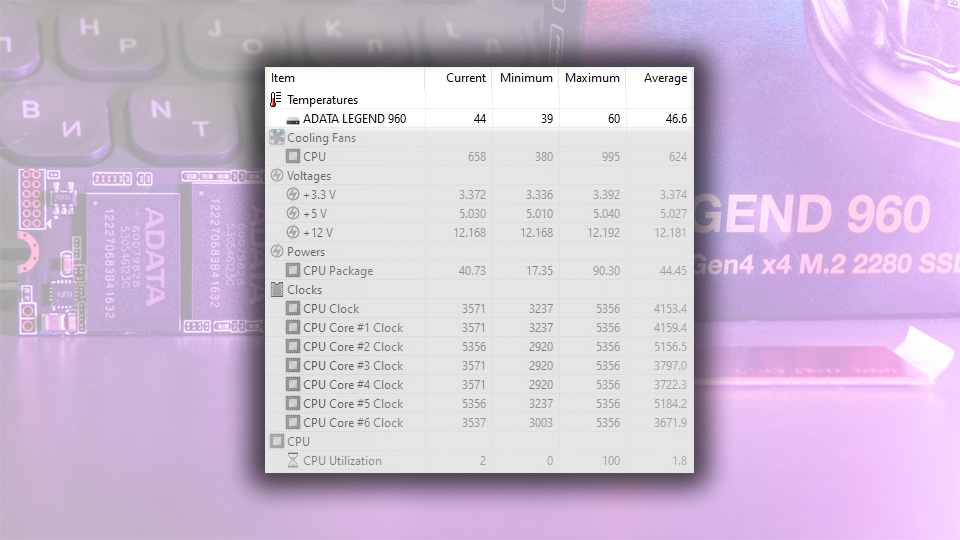960x540 pixels.
Task: Click the CPU Core #5 Clock icon
Action: [293, 403]
